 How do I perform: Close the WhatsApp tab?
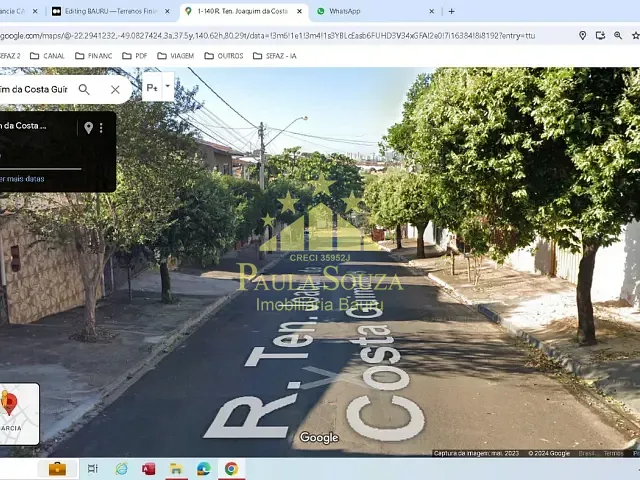[431, 11]
